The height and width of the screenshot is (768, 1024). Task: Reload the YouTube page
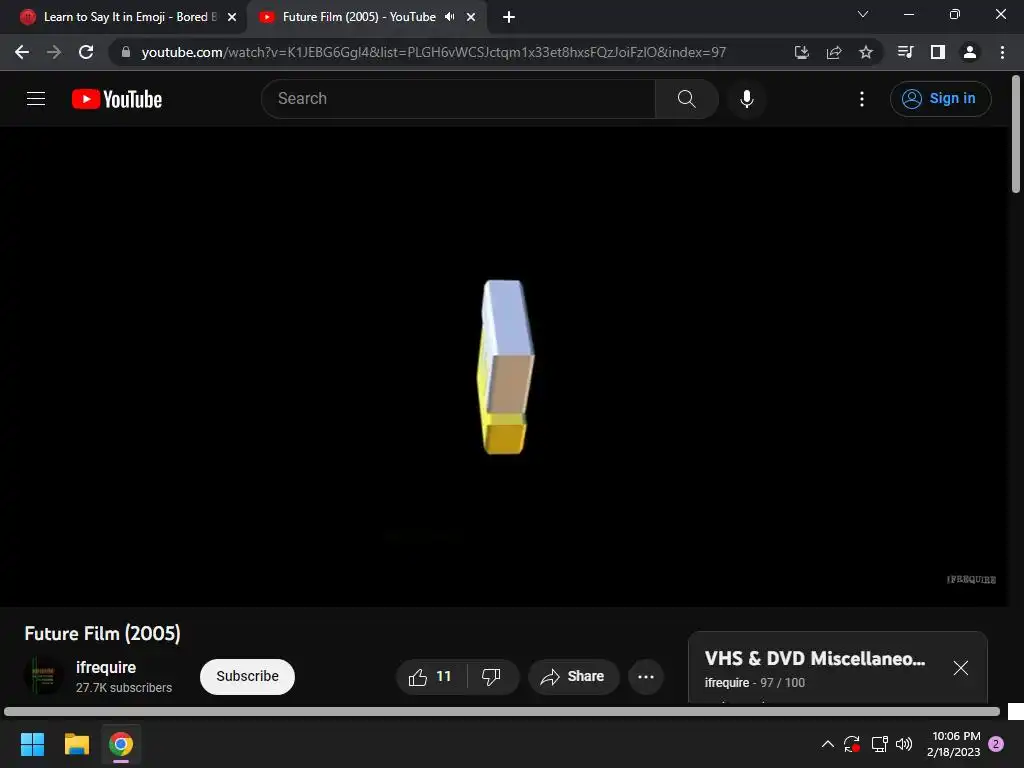(86, 52)
